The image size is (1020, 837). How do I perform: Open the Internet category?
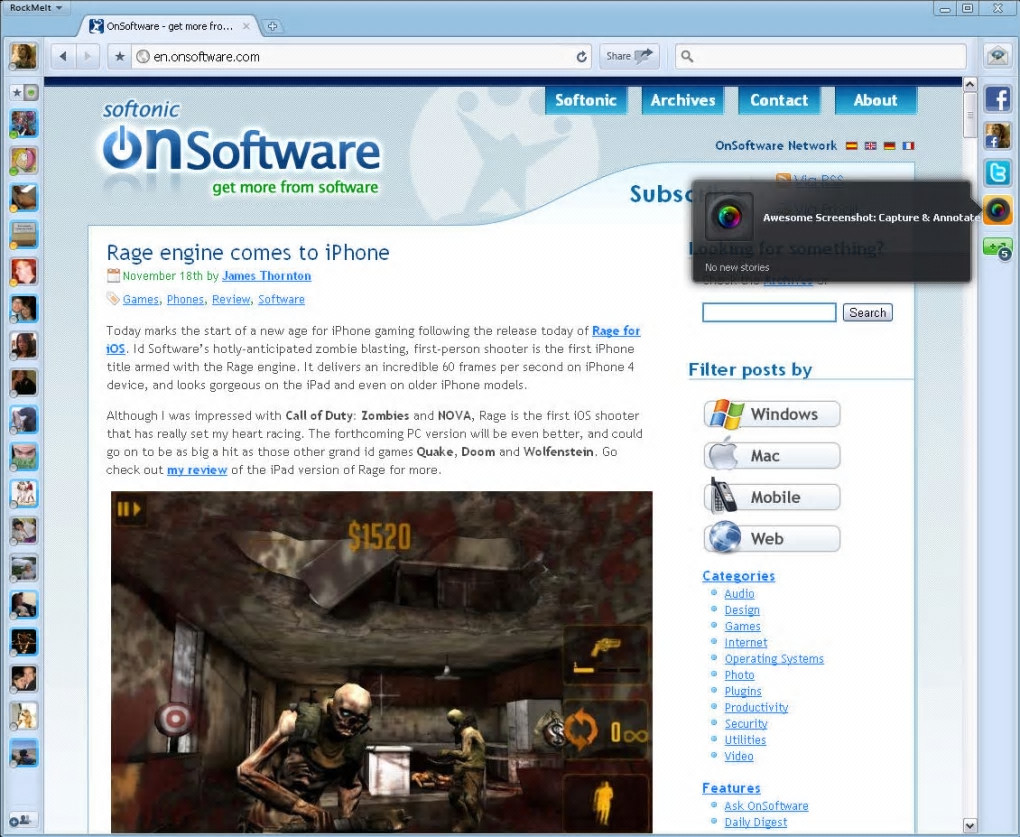click(x=745, y=642)
